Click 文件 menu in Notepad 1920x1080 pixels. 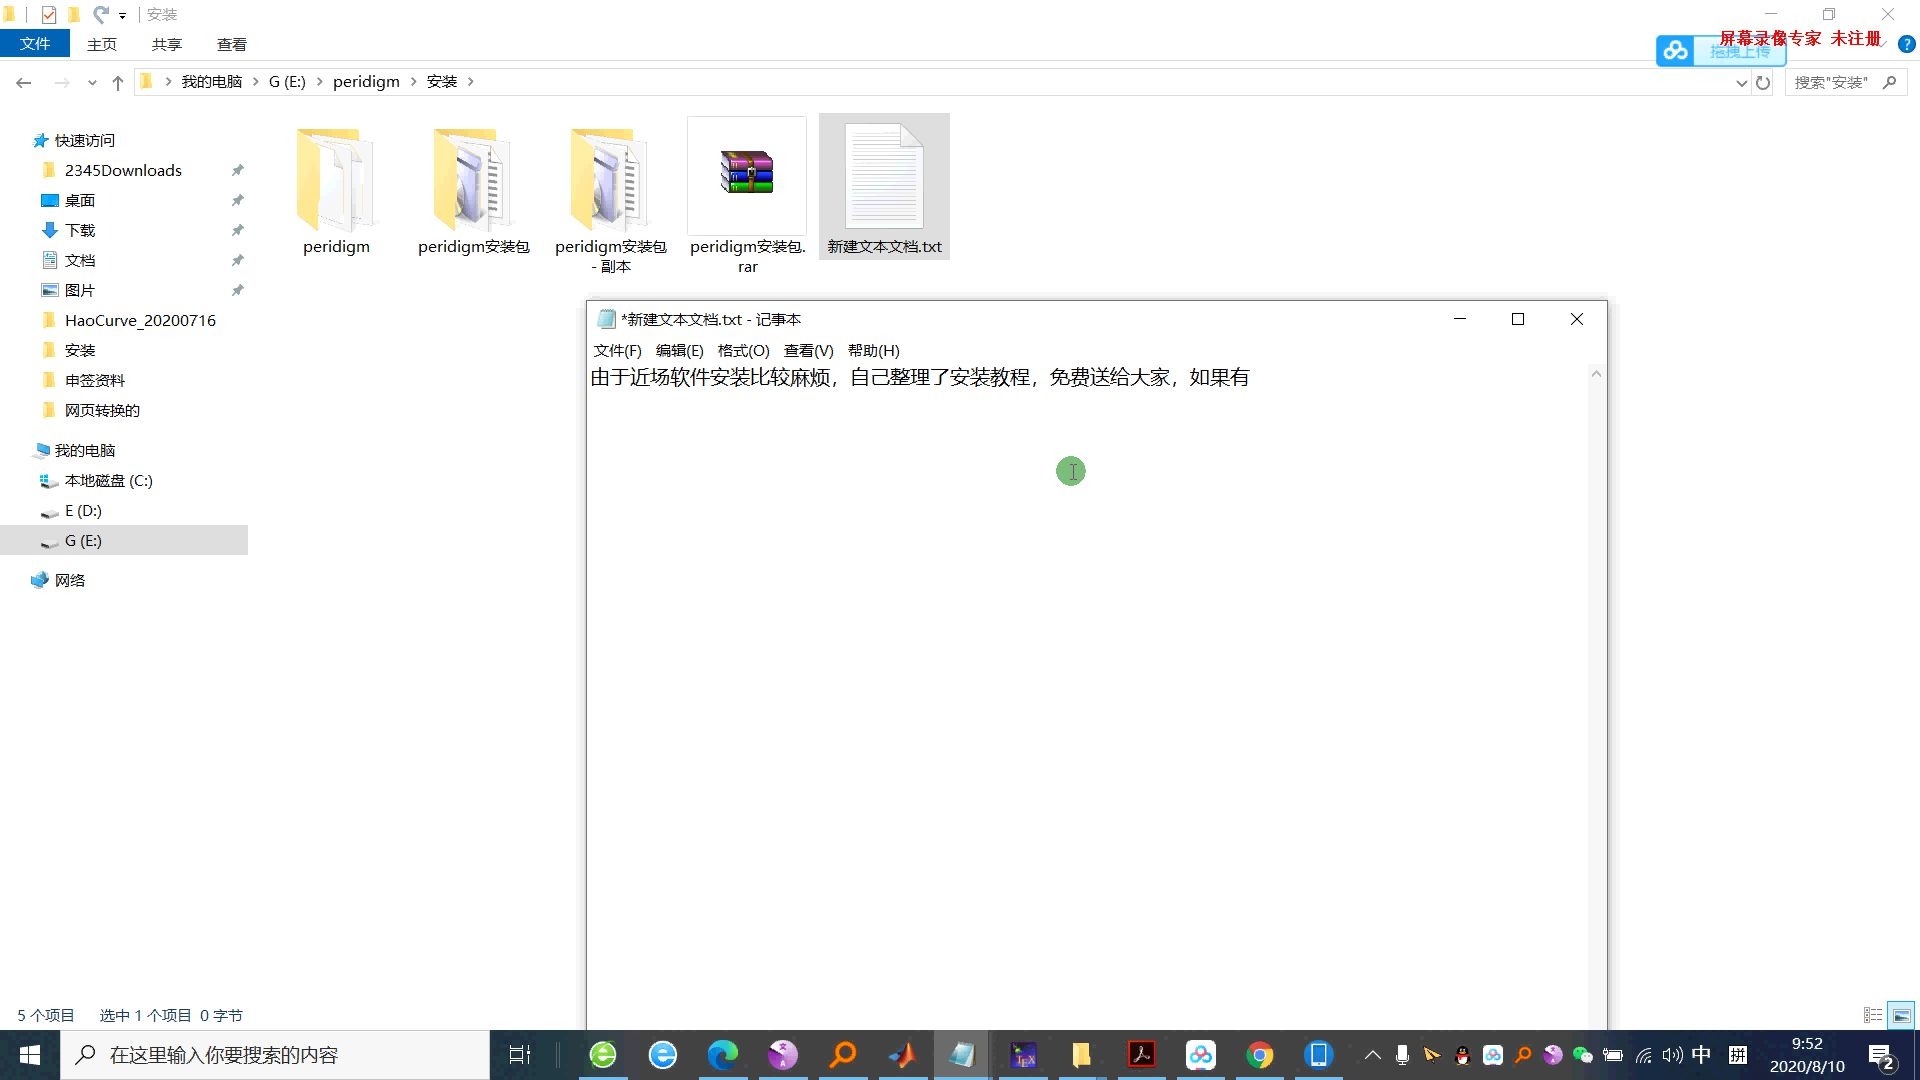point(618,349)
